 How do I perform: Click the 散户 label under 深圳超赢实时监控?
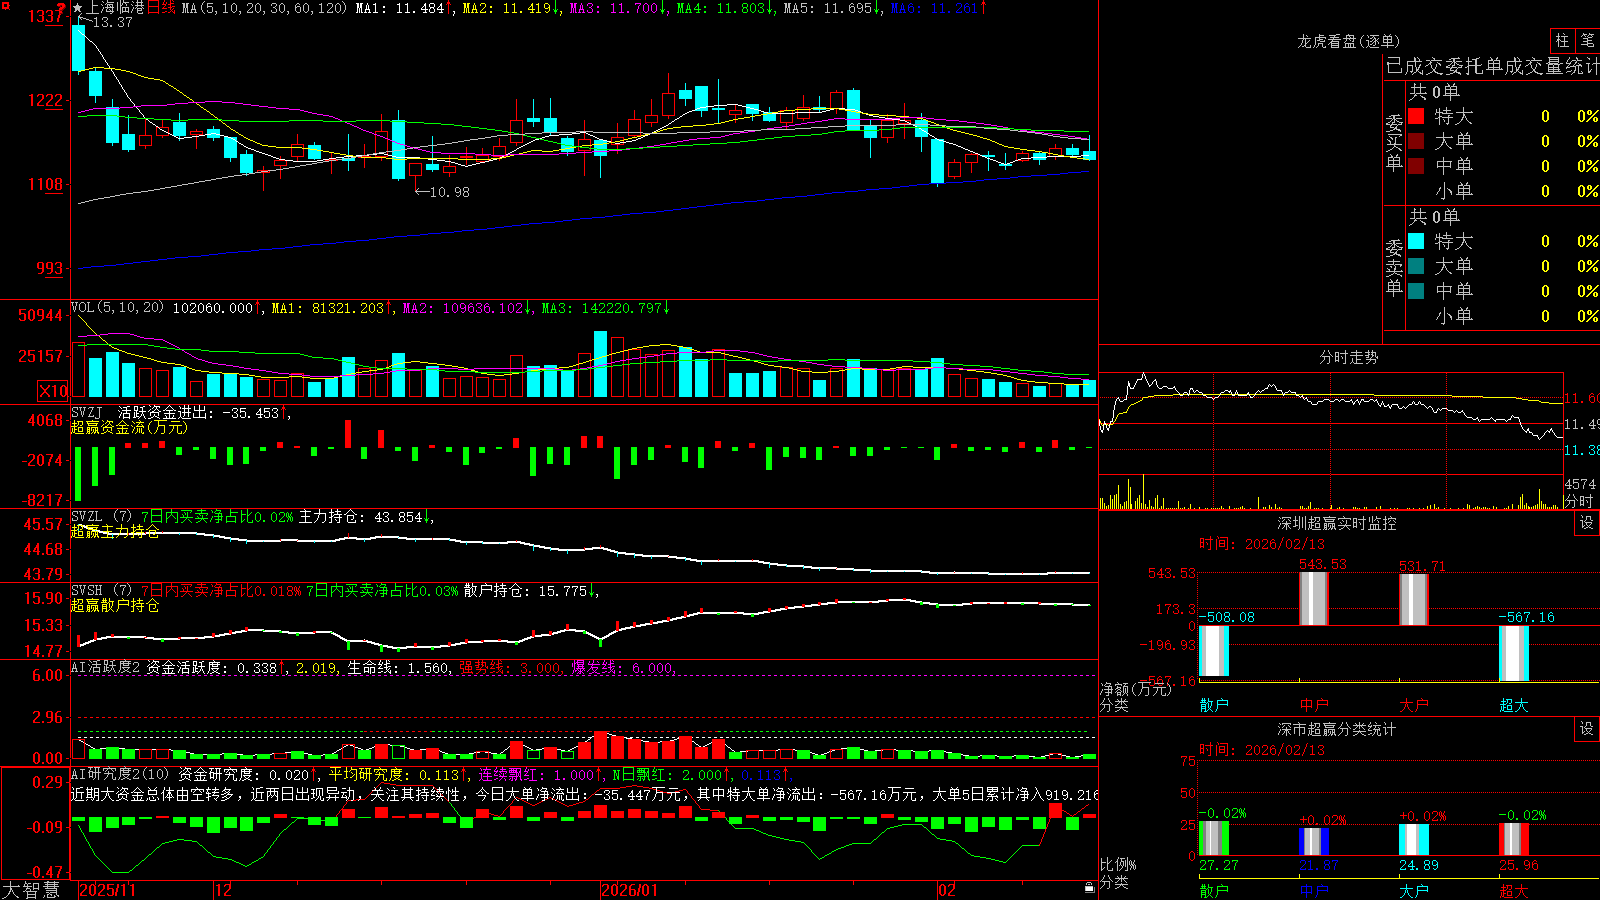click(x=1214, y=705)
